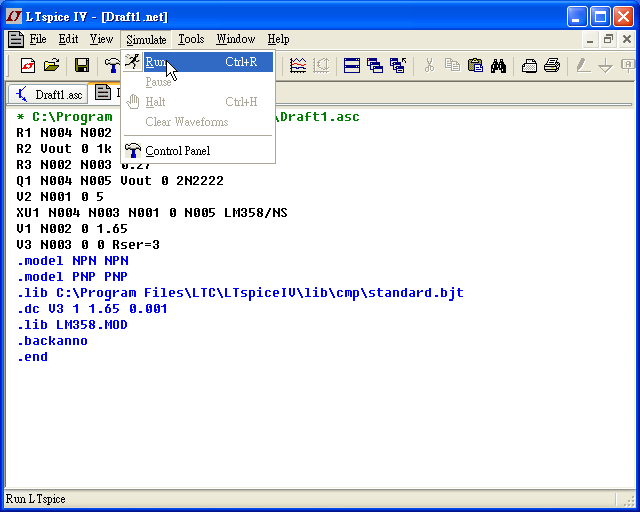The image size is (640, 512).
Task: Click the document icon left of File
Action: (16, 39)
